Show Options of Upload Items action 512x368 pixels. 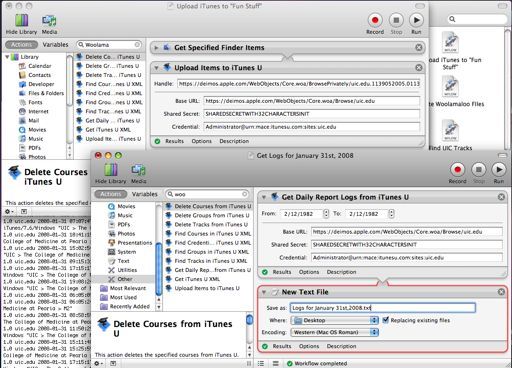201,141
